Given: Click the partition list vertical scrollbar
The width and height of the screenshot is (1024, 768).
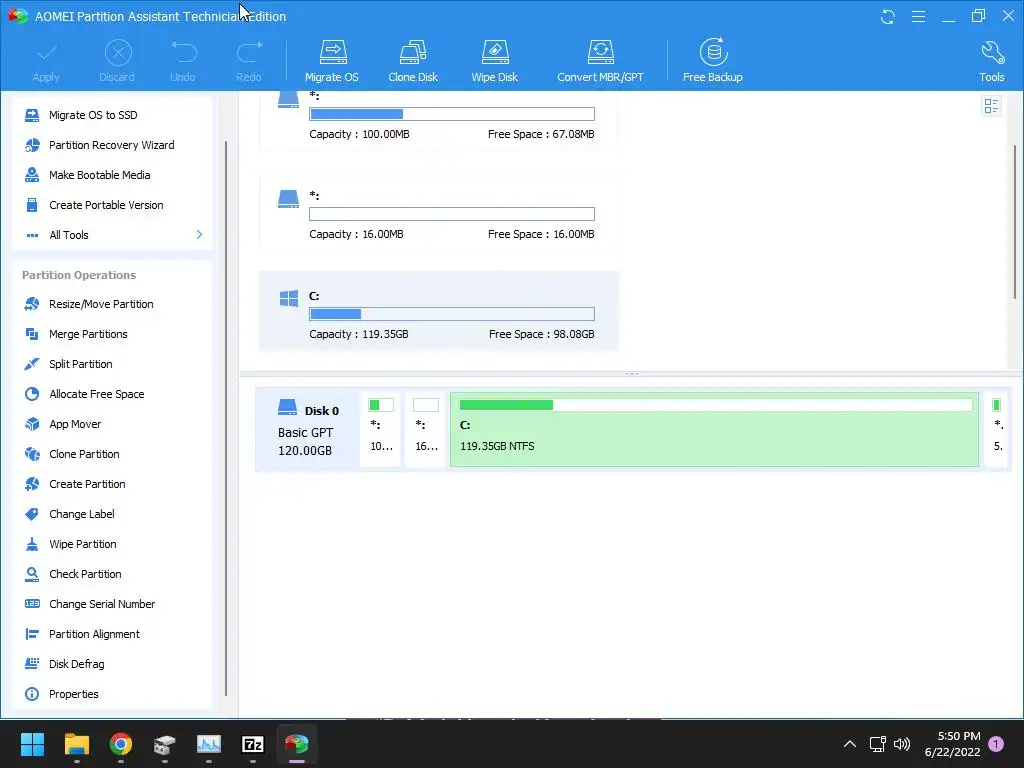Looking at the screenshot, I should (x=1015, y=222).
